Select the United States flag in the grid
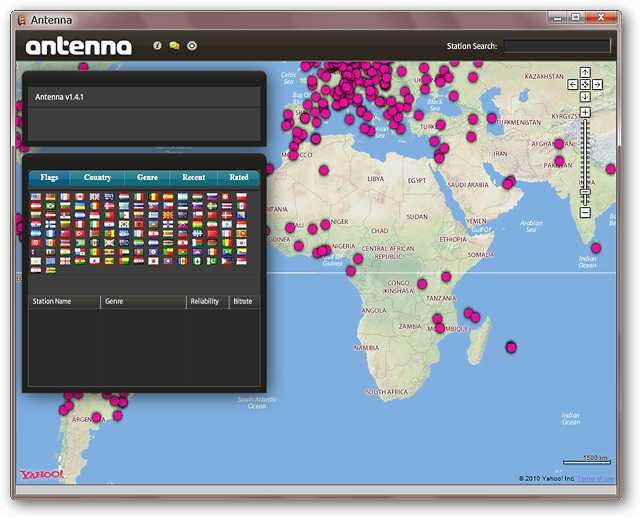The width and height of the screenshot is (640, 518). tap(37, 197)
